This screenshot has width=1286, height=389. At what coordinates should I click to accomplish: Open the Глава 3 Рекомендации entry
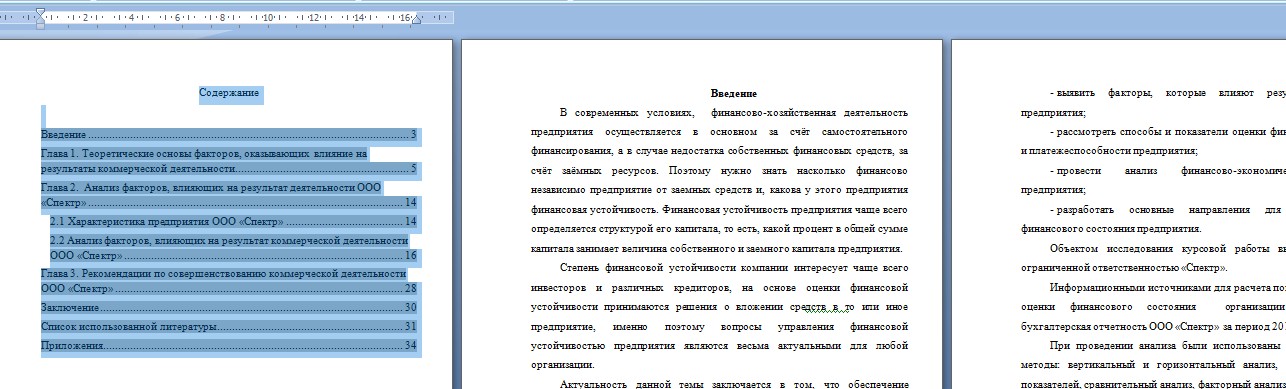229,280
